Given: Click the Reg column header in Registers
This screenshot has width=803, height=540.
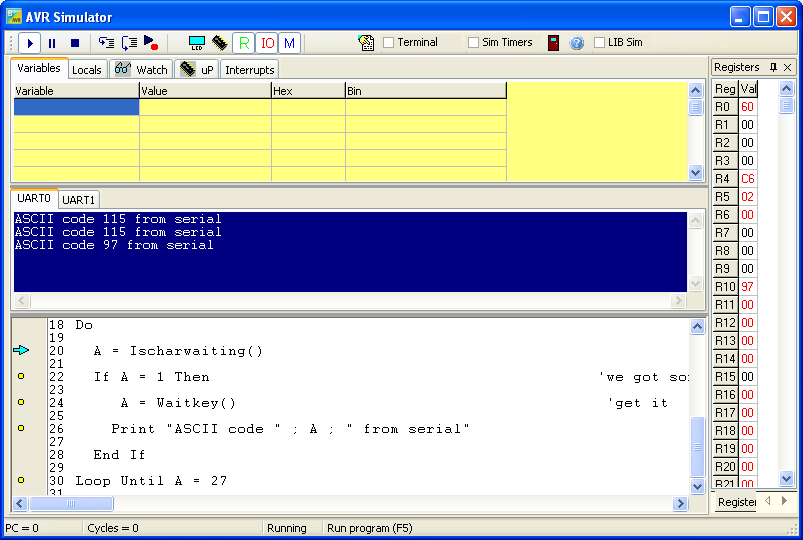Looking at the screenshot, I should point(725,89).
